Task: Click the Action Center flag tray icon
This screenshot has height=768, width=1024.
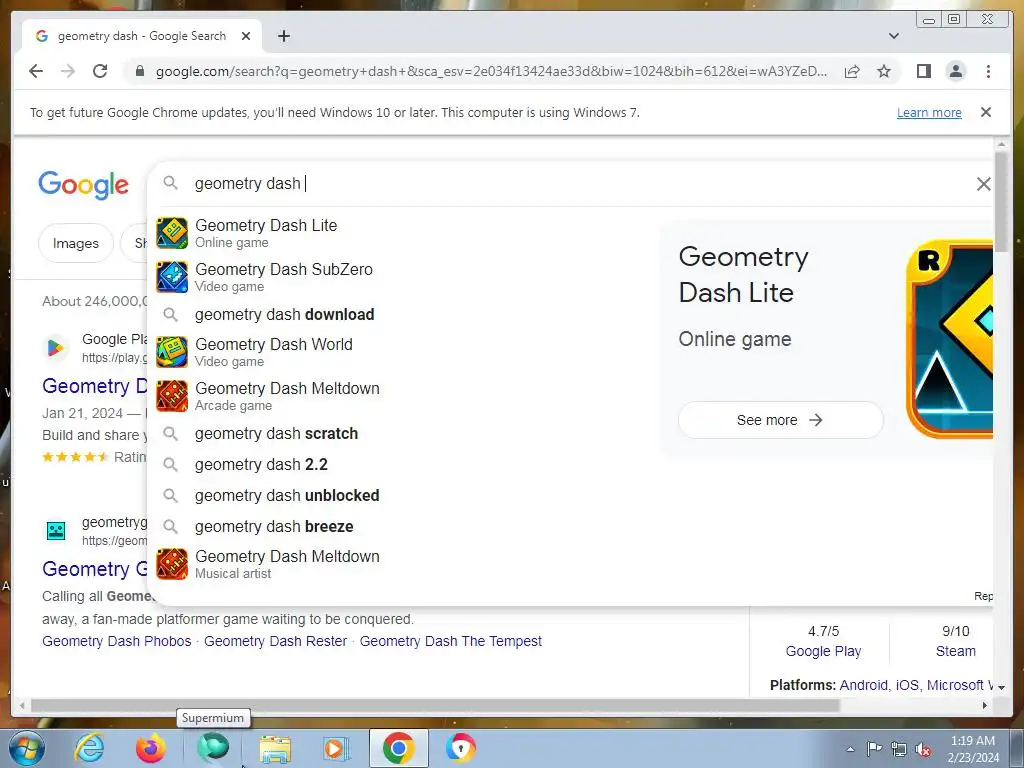Action: coord(874,749)
